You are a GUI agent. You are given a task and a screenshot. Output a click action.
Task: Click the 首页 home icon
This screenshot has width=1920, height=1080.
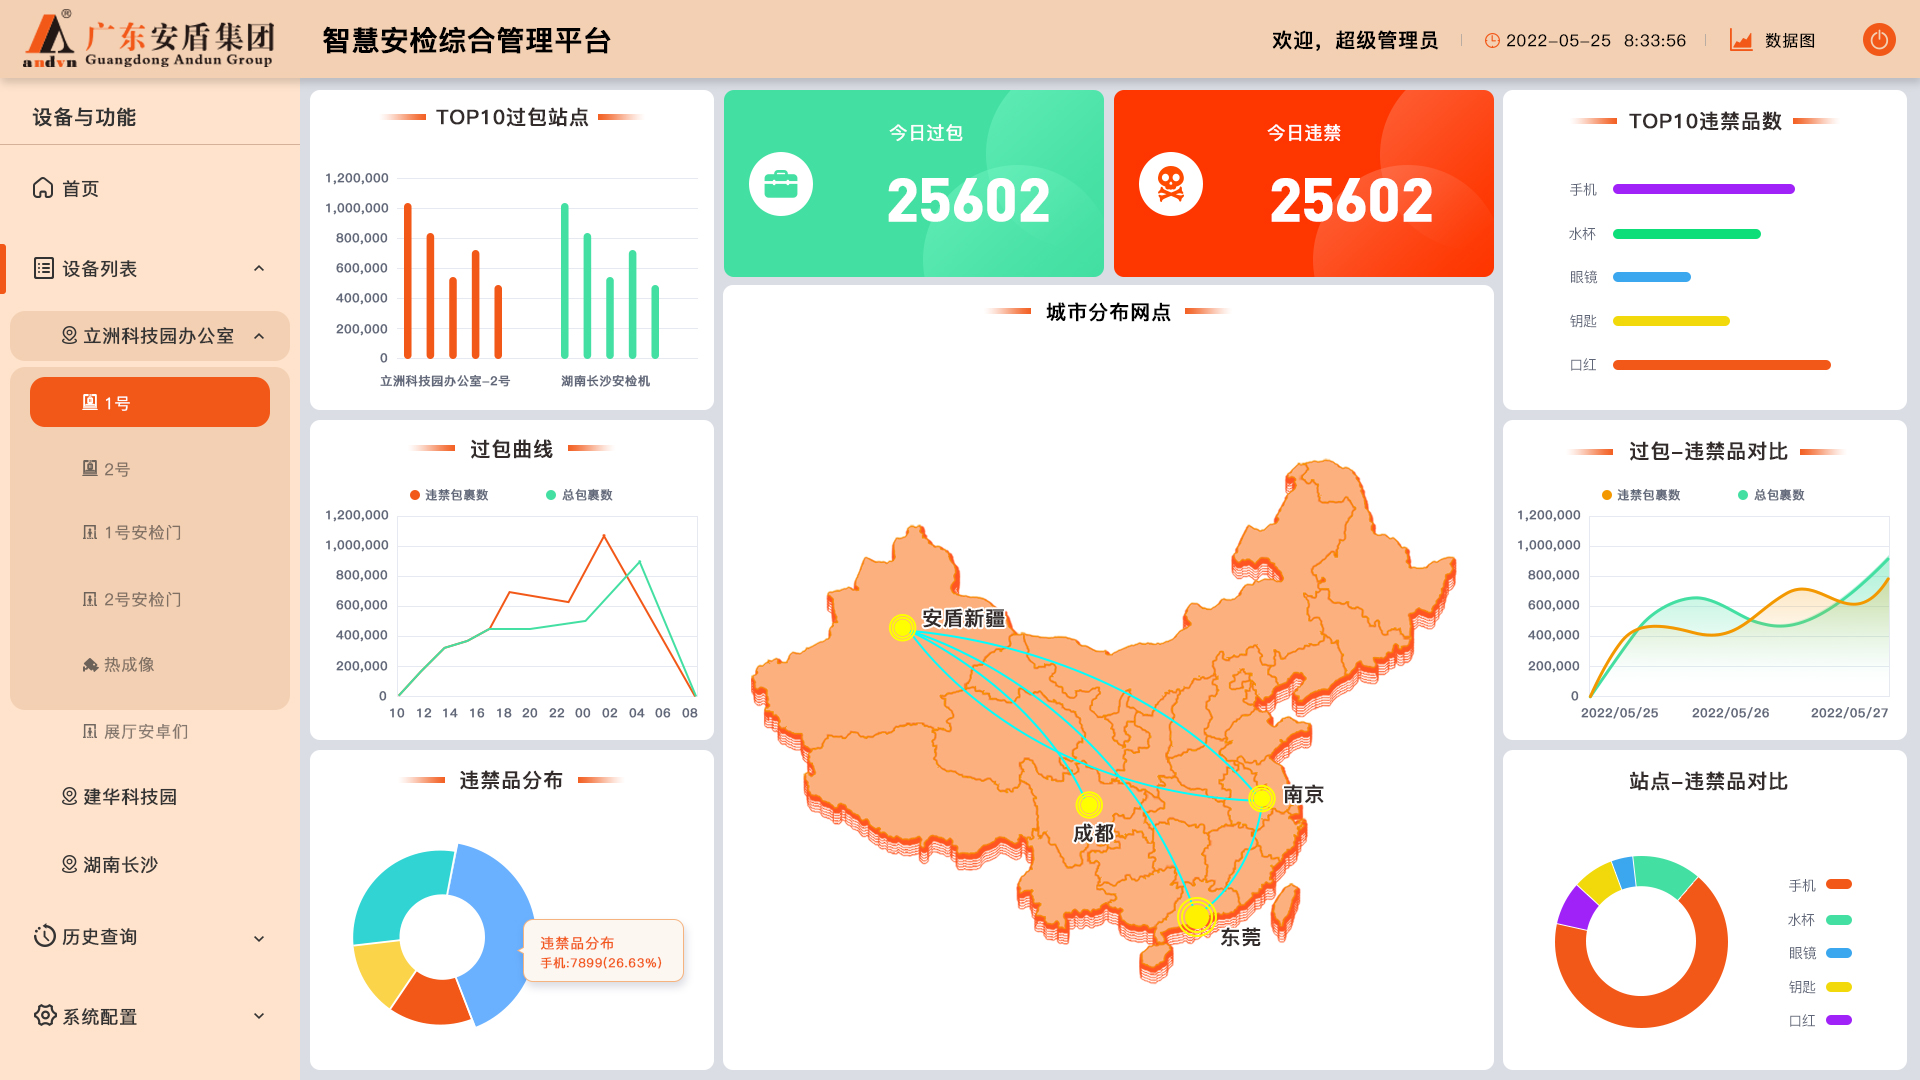point(43,188)
